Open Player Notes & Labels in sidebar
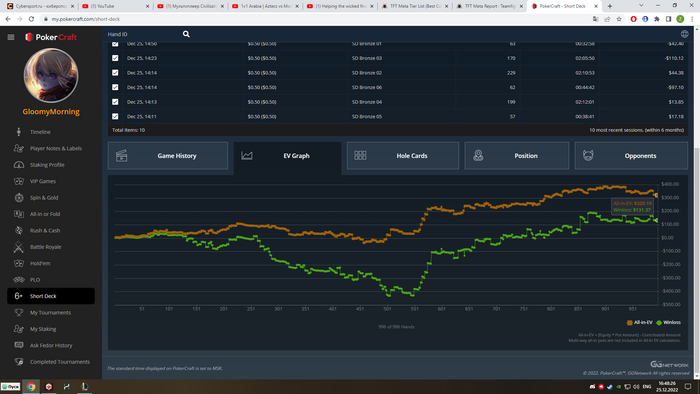The image size is (700, 394). (56, 149)
